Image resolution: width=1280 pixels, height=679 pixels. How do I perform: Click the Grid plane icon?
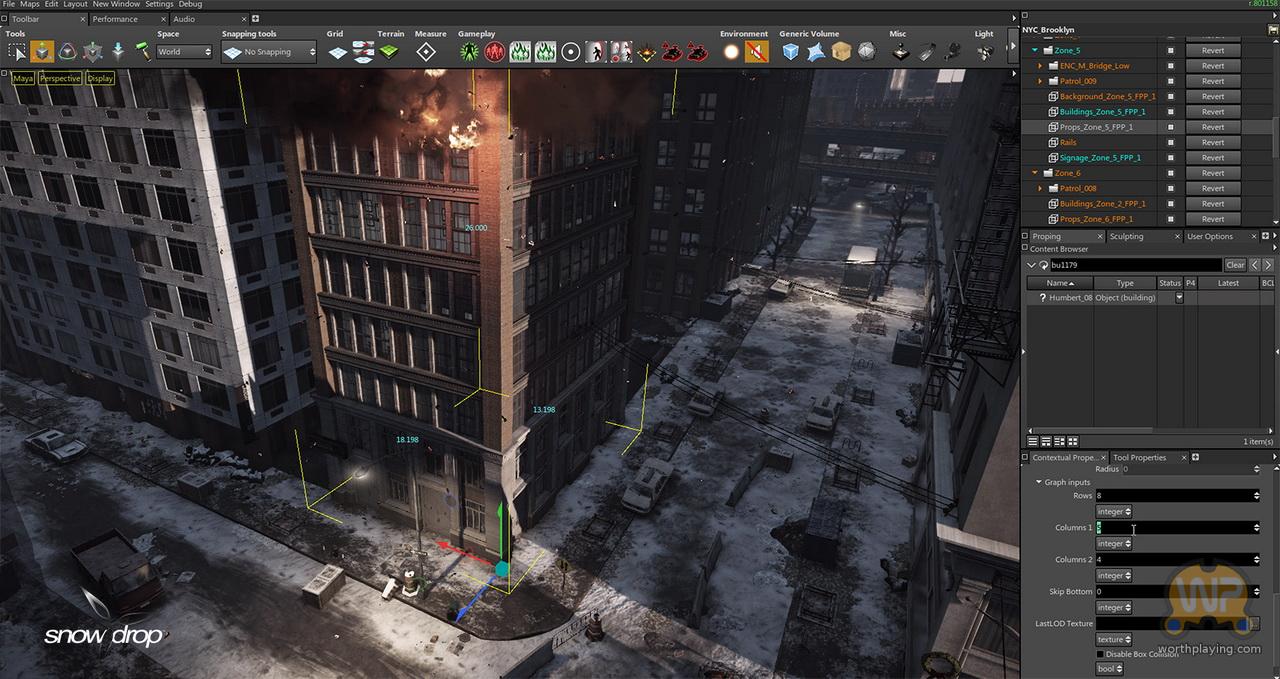click(x=338, y=52)
